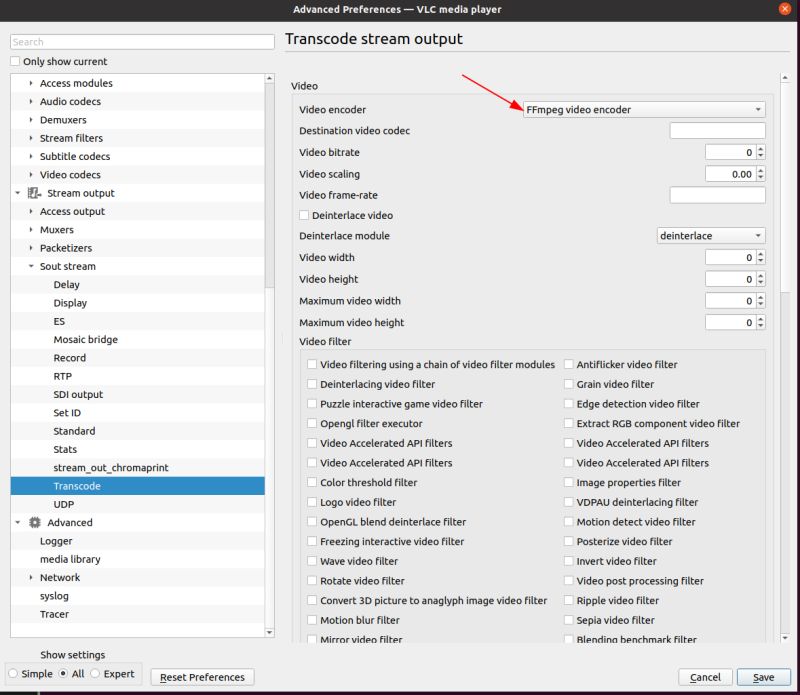Screen dimensions: 800x695
Task: Collapse the Advanced section arrow
Action: click(18, 523)
